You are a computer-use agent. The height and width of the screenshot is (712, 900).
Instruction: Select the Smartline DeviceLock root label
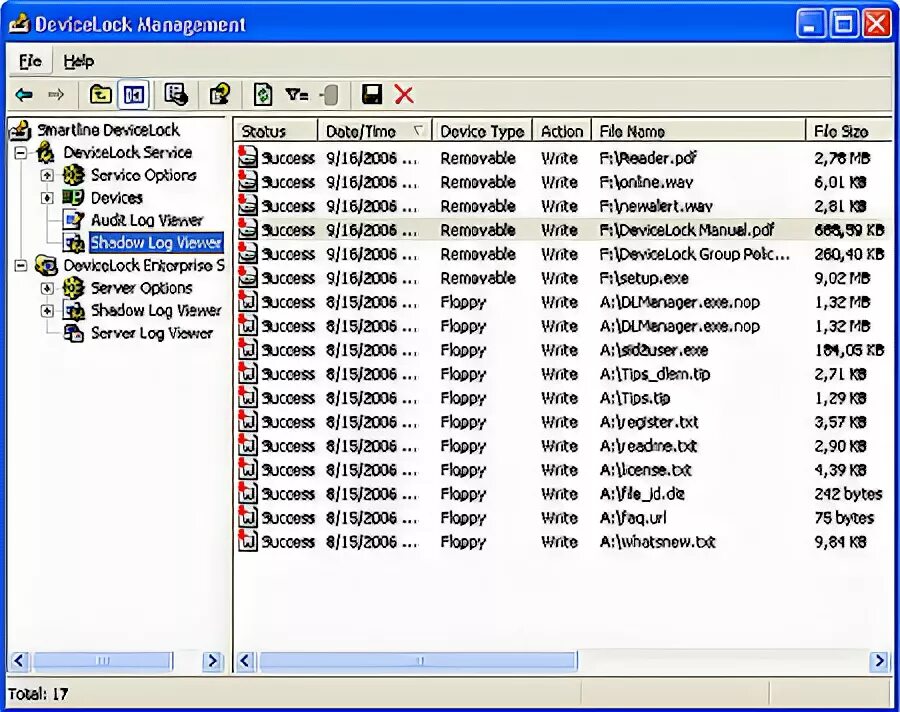pos(108,130)
